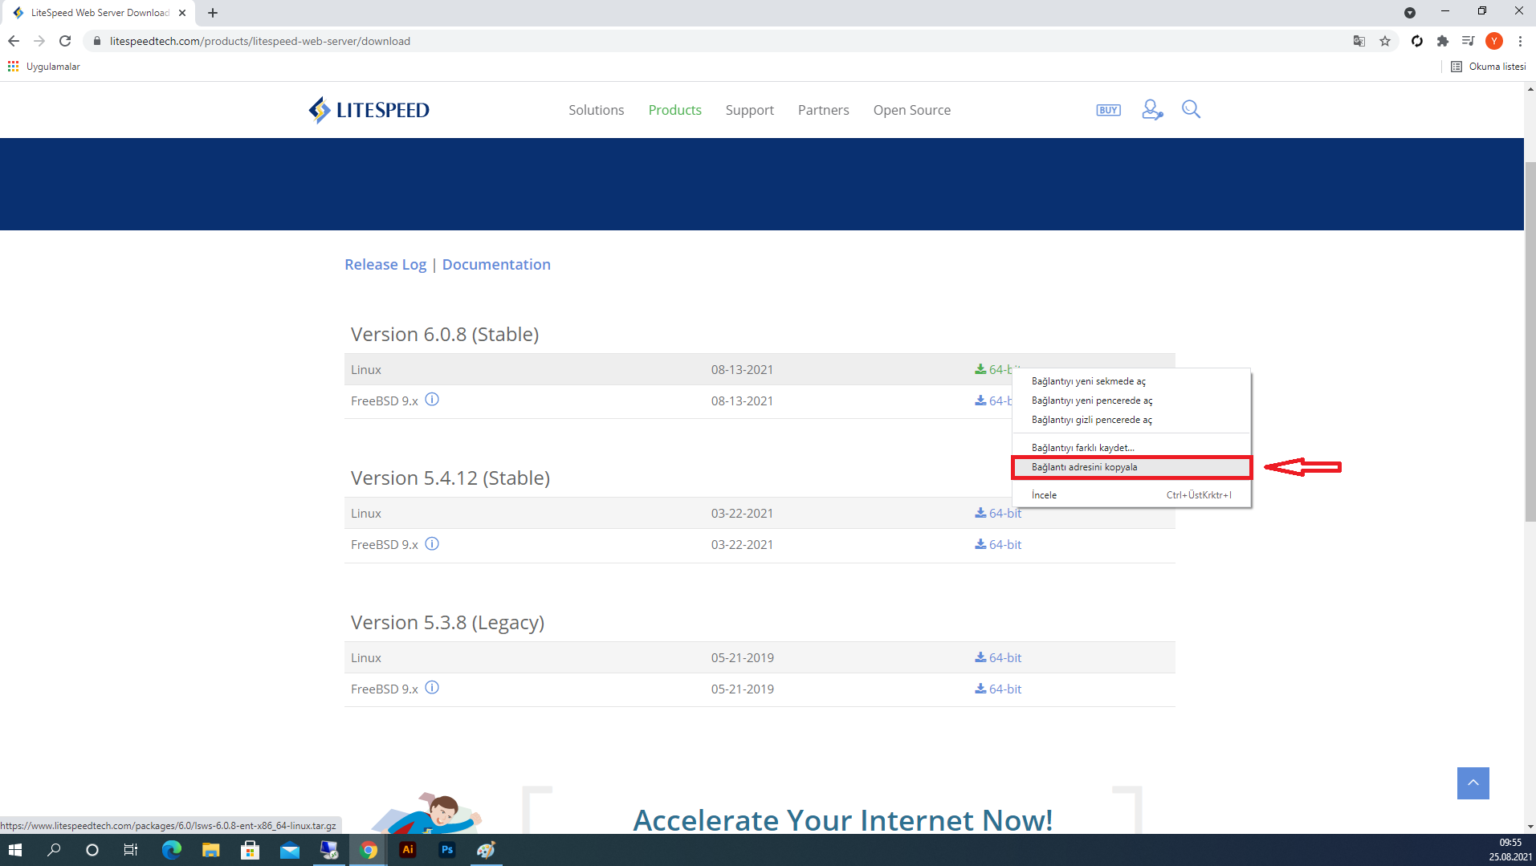Screen dimensions: 1536x866
Task: Open File Explorer from the taskbar
Action: pyautogui.click(x=210, y=850)
